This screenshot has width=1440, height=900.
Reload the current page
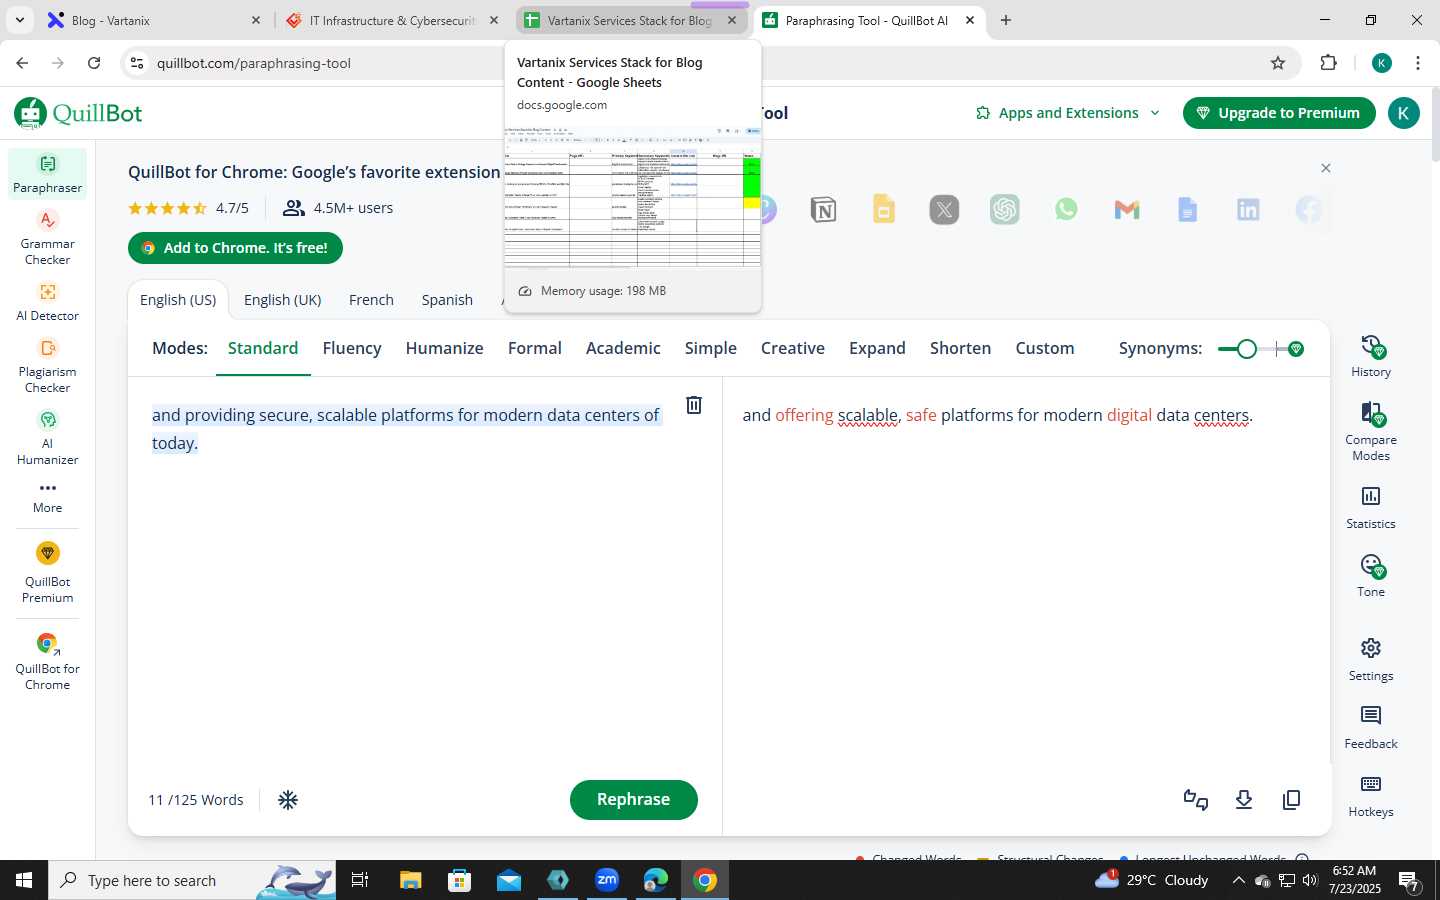pos(94,63)
